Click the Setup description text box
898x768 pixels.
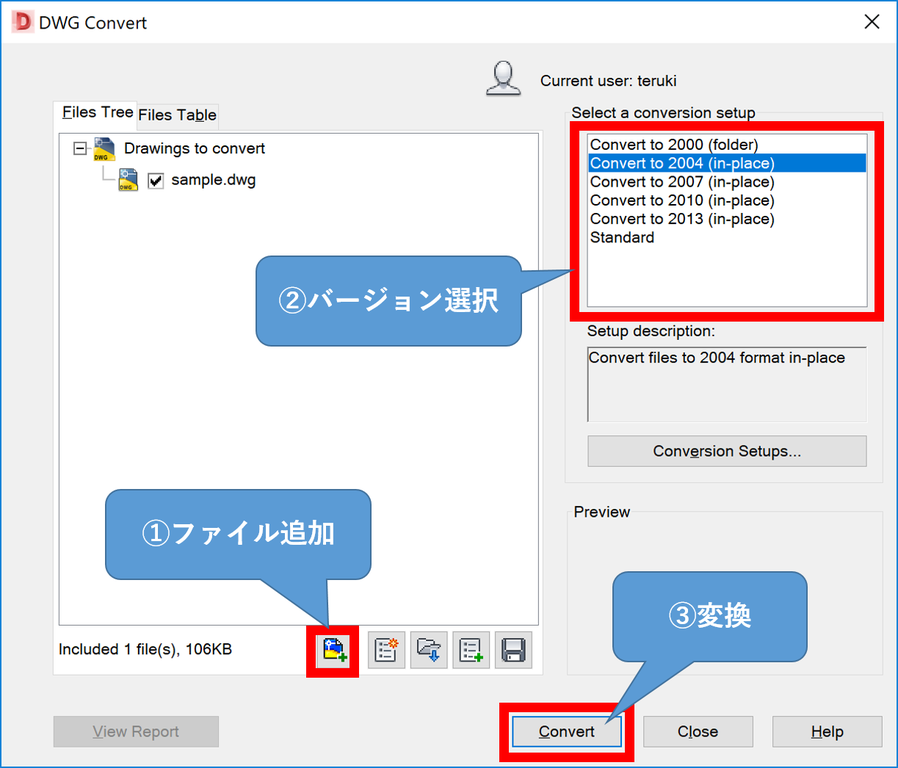[727, 384]
